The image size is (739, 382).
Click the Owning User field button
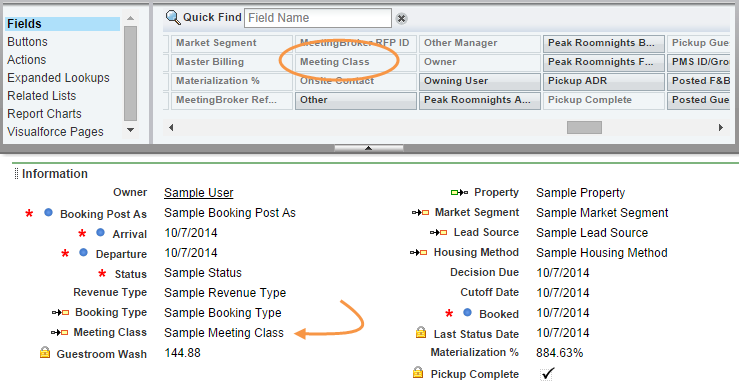479,81
